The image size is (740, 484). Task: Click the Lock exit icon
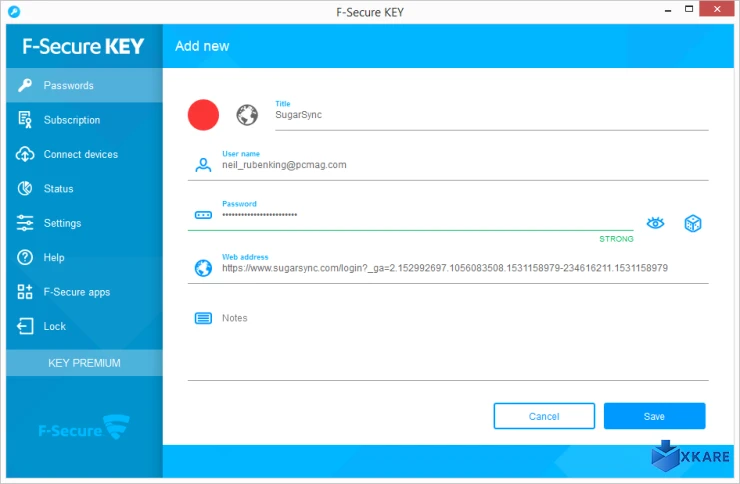(25, 326)
